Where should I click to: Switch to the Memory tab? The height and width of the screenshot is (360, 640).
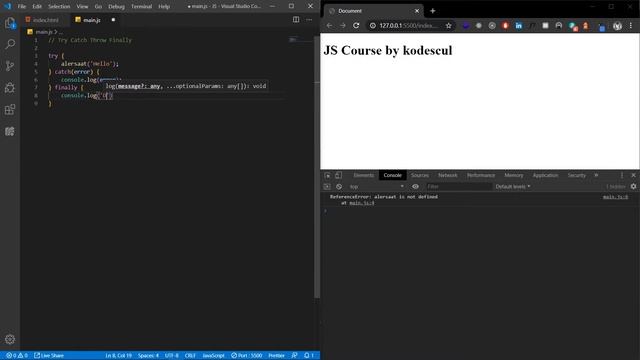pyautogui.click(x=513, y=175)
